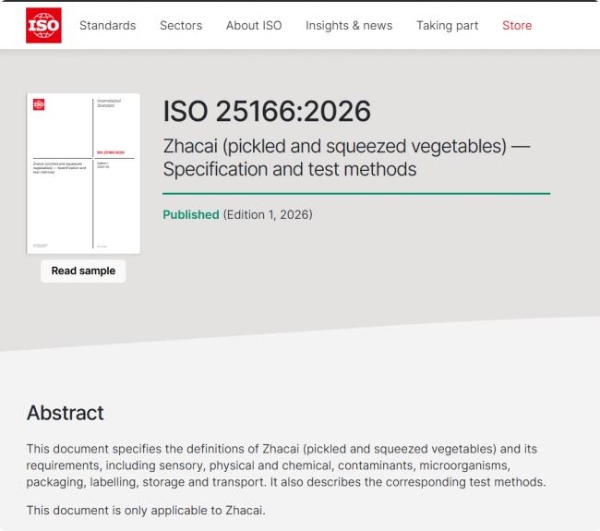Open the Insights & news menu

point(349,26)
